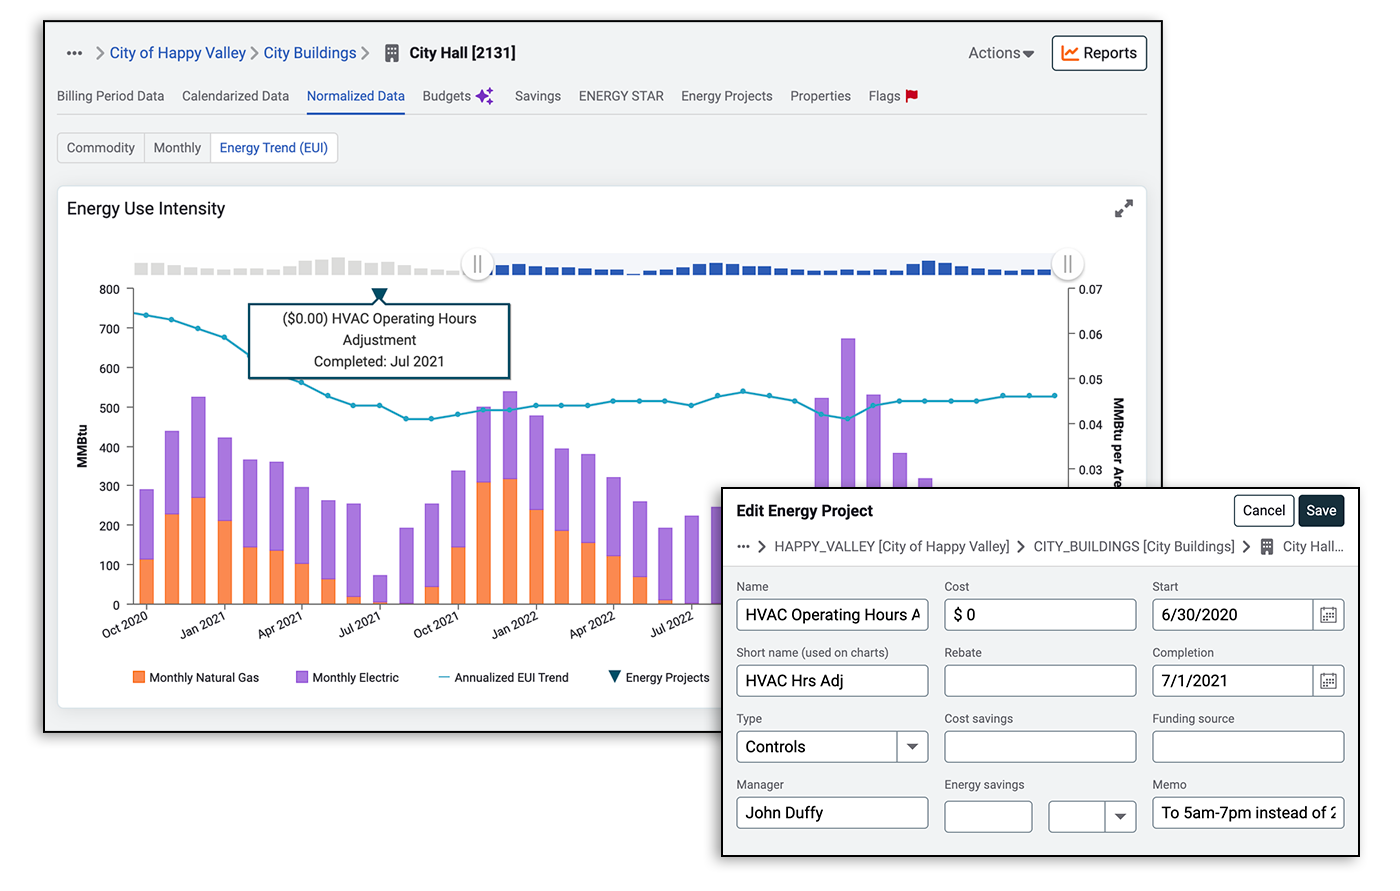Click the red Flags flag icon
Viewport: 1400px width, 891px height.
pos(911,96)
